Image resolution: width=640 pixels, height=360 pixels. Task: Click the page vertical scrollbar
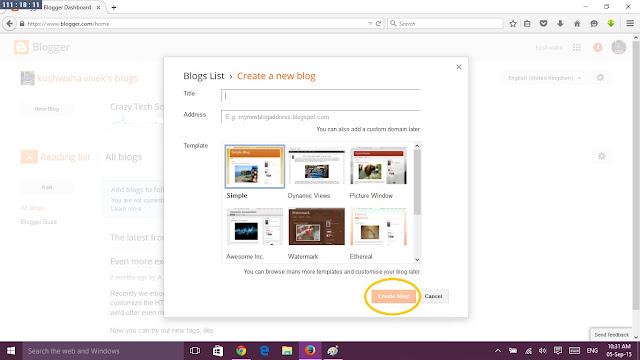(636, 176)
